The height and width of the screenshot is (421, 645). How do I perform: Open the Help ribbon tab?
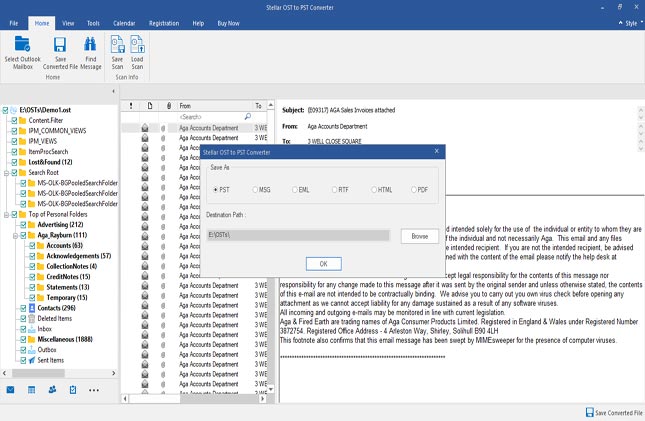click(198, 23)
